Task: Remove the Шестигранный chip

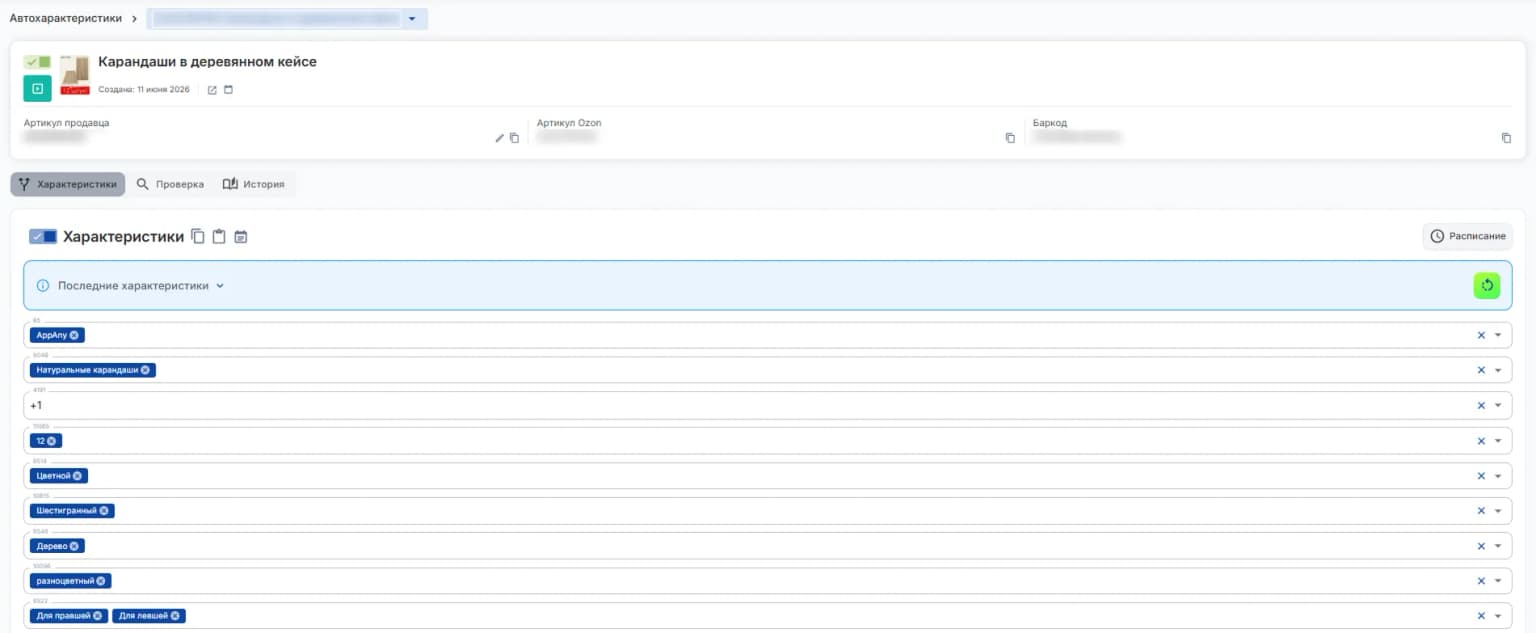Action: (104, 511)
